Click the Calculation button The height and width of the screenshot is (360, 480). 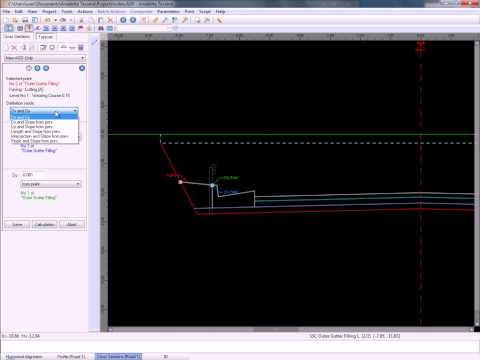(x=44, y=225)
